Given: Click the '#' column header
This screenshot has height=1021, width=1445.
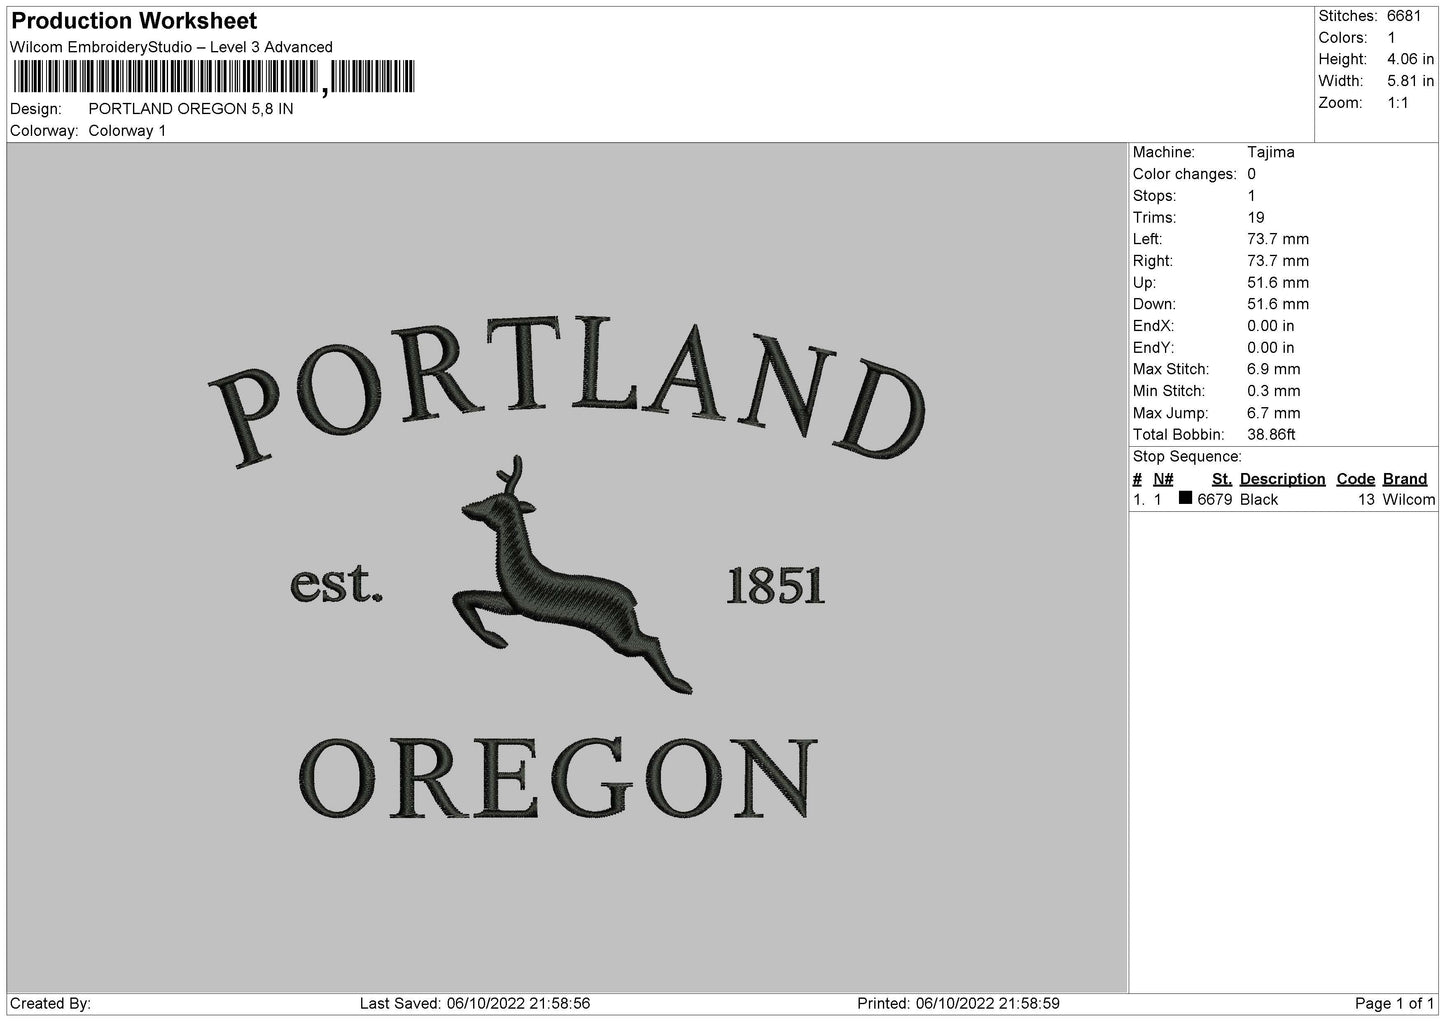Looking at the screenshot, I should pos(1137,479).
